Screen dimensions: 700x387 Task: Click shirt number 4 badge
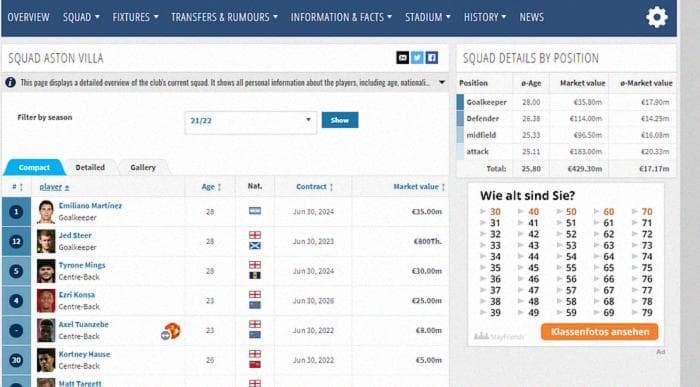[x=16, y=301]
